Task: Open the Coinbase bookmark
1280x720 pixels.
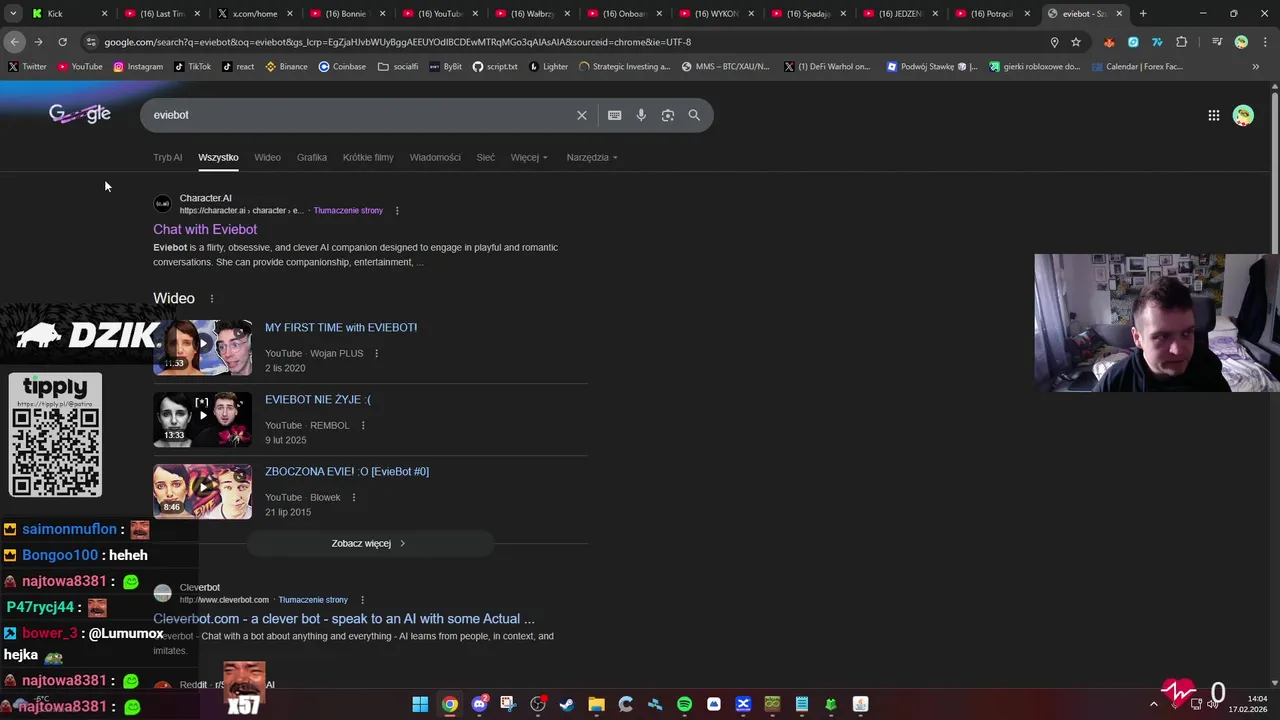Action: click(x=342, y=67)
